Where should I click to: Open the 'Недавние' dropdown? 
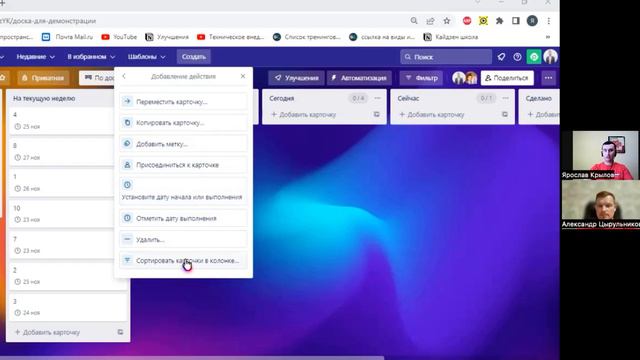click(36, 57)
